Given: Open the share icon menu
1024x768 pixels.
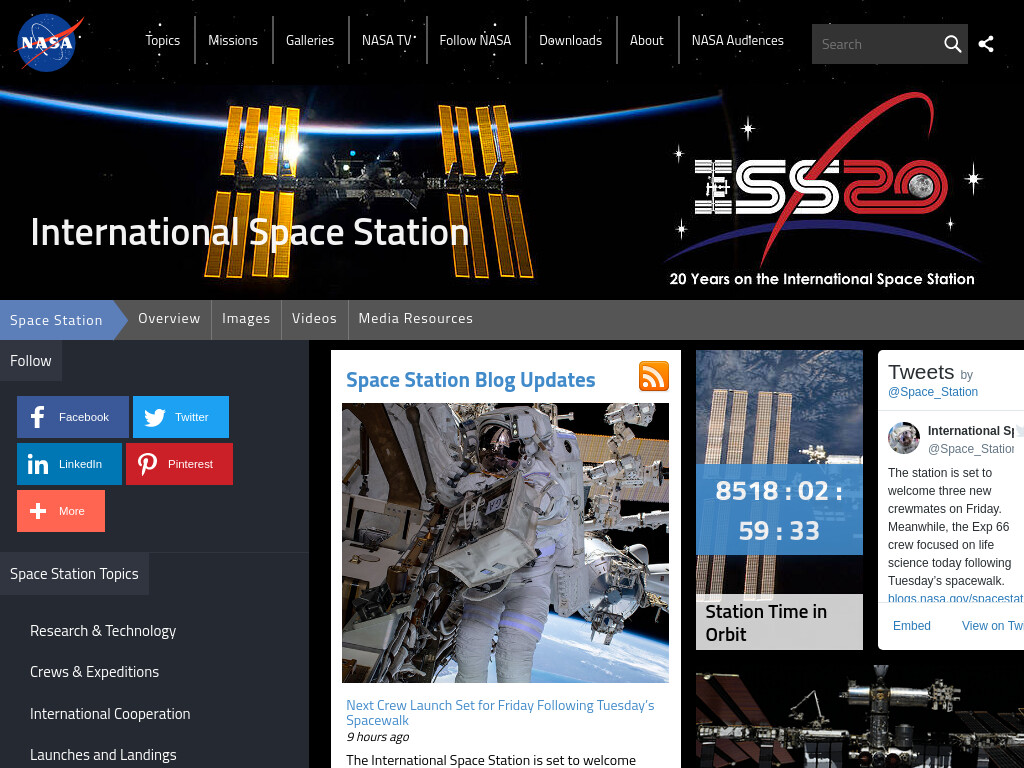Looking at the screenshot, I should click(986, 44).
